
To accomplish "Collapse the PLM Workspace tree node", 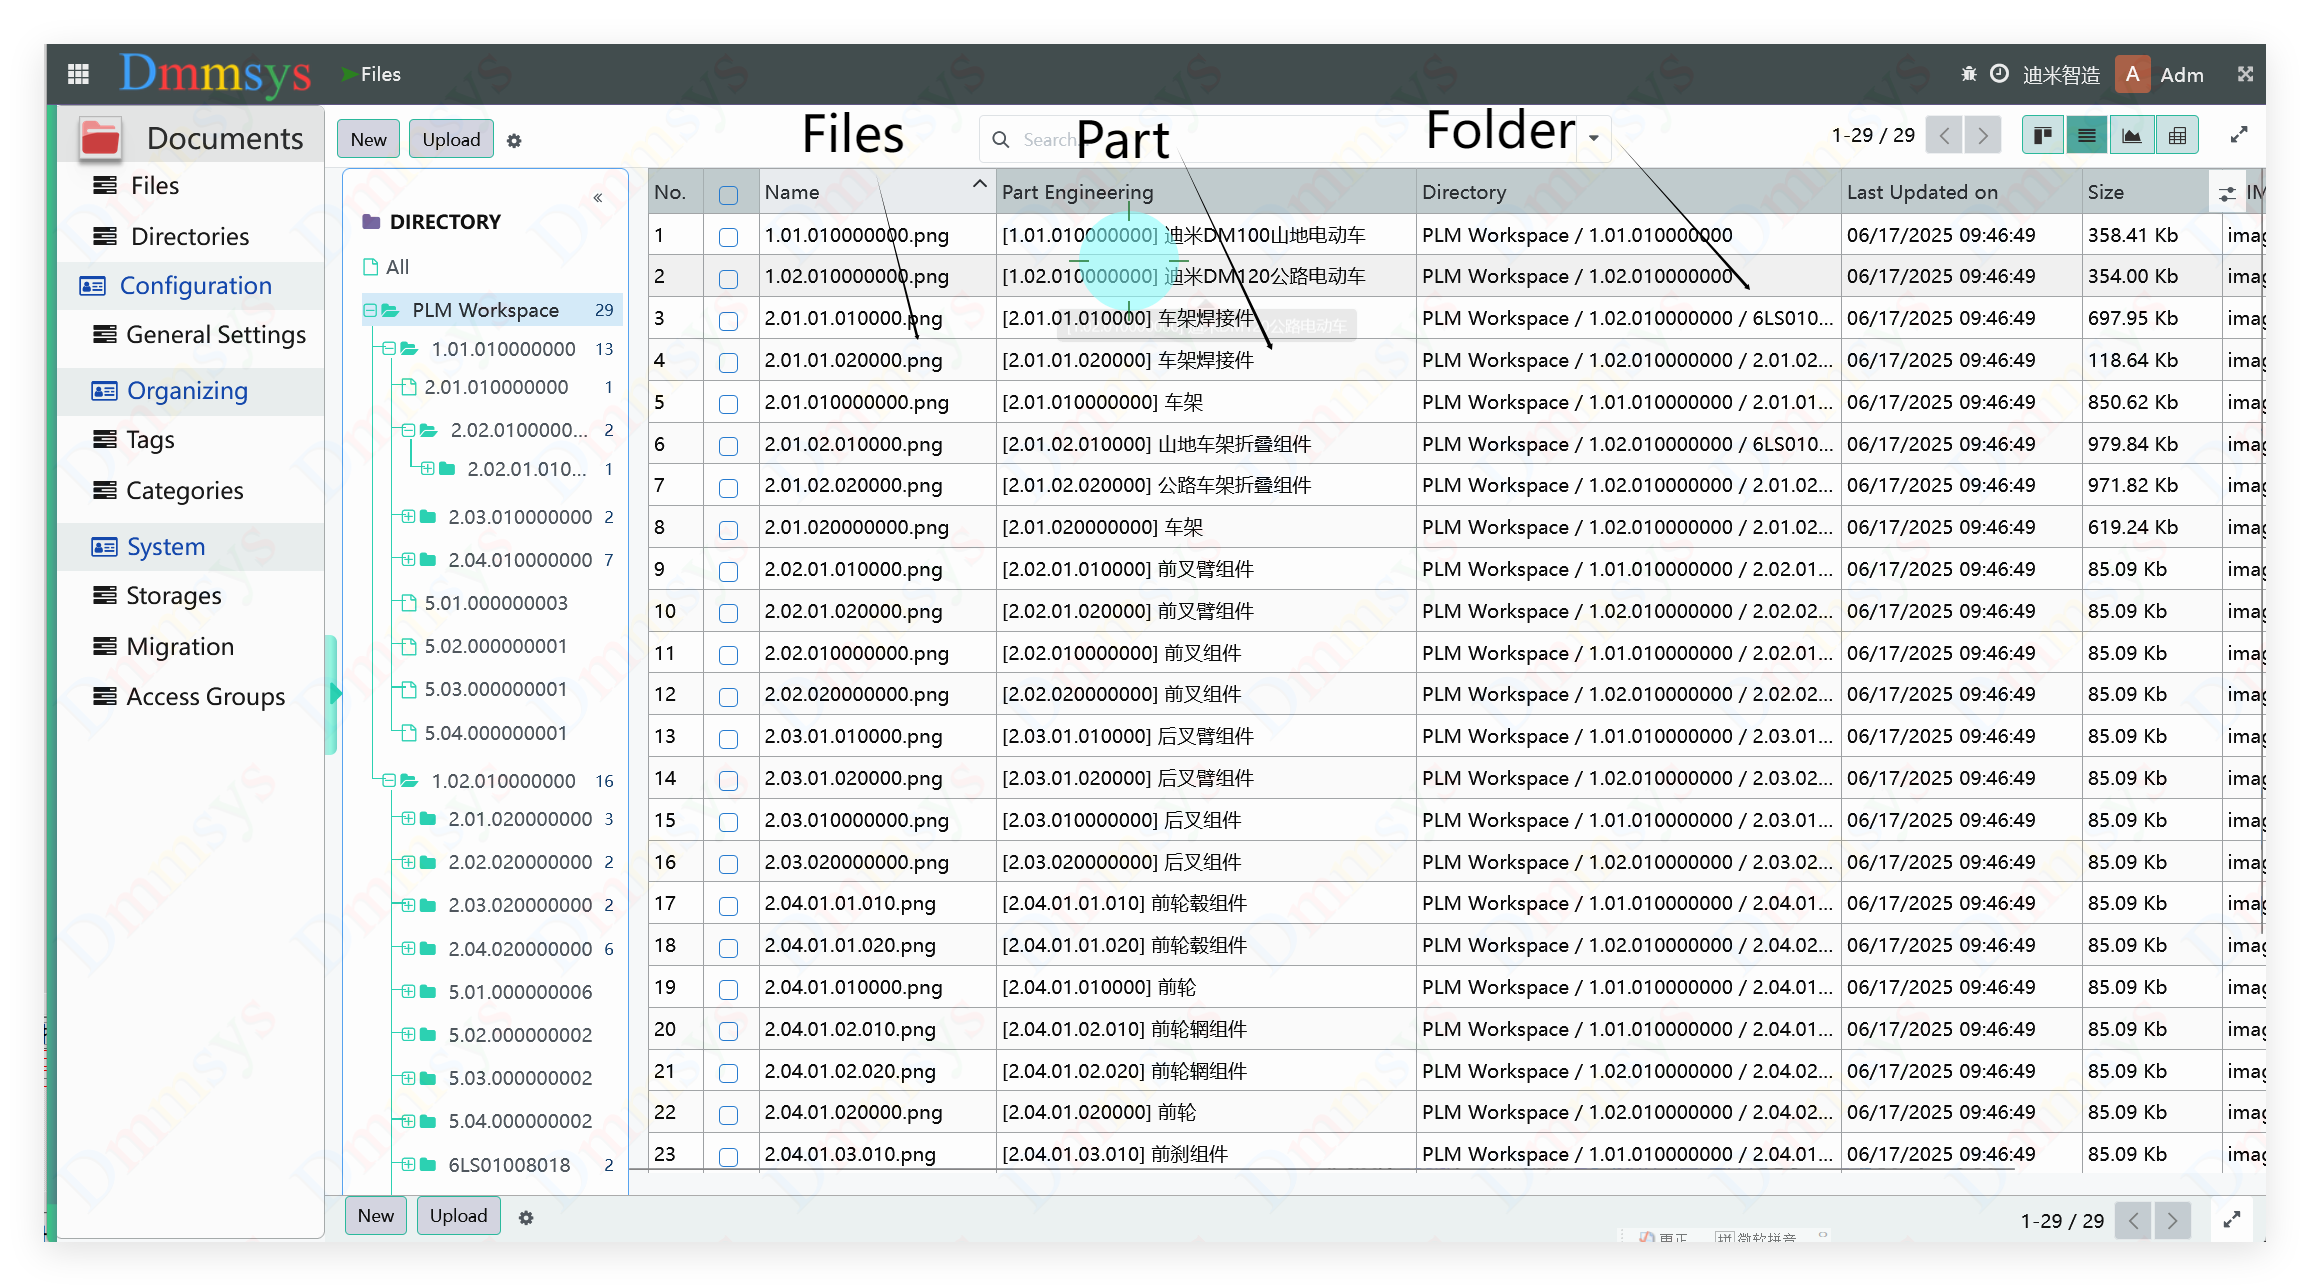I will [370, 310].
